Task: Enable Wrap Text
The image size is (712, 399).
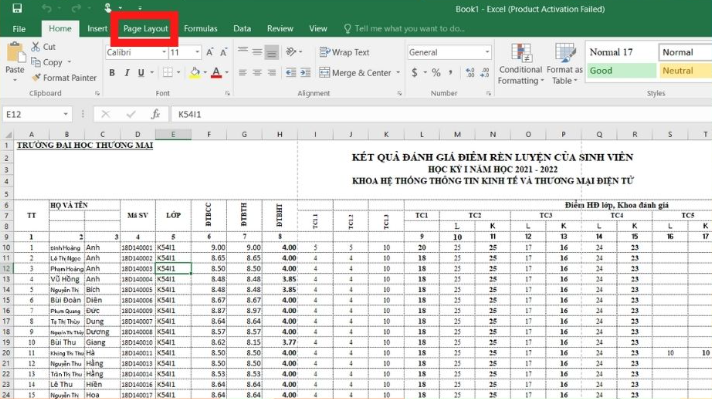Action: click(344, 52)
